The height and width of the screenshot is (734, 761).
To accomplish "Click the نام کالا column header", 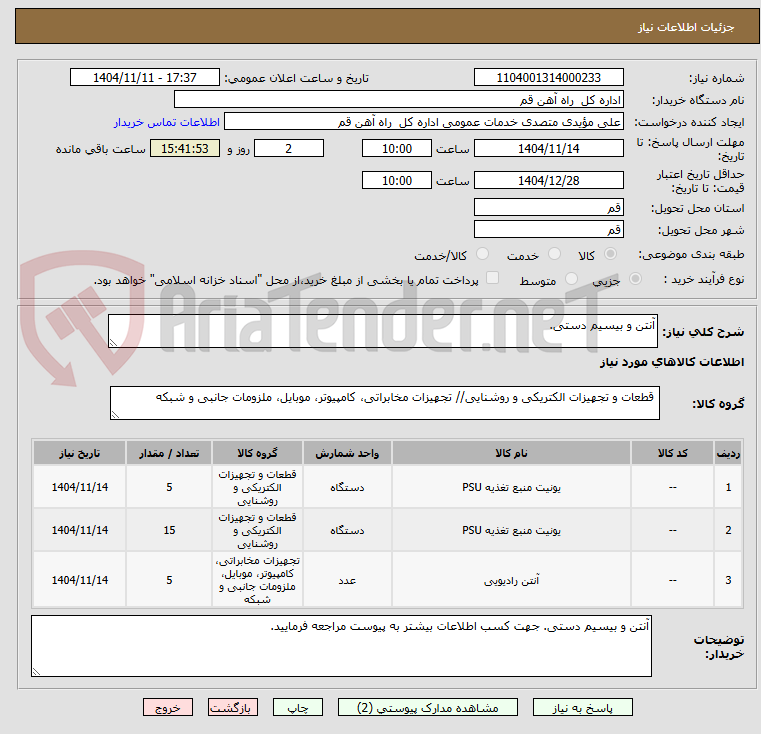I will tap(511, 453).
